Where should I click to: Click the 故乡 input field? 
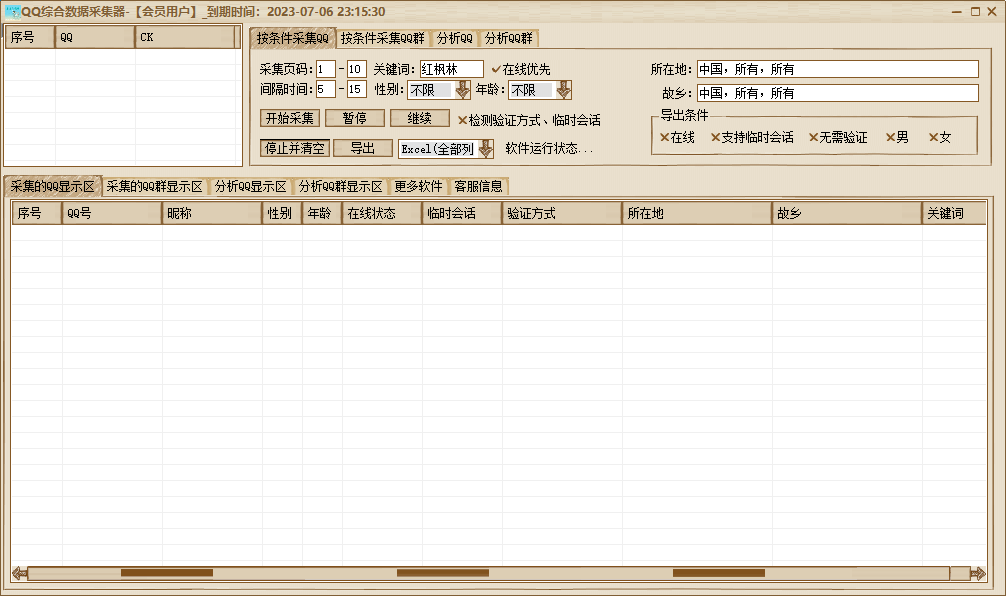838,93
